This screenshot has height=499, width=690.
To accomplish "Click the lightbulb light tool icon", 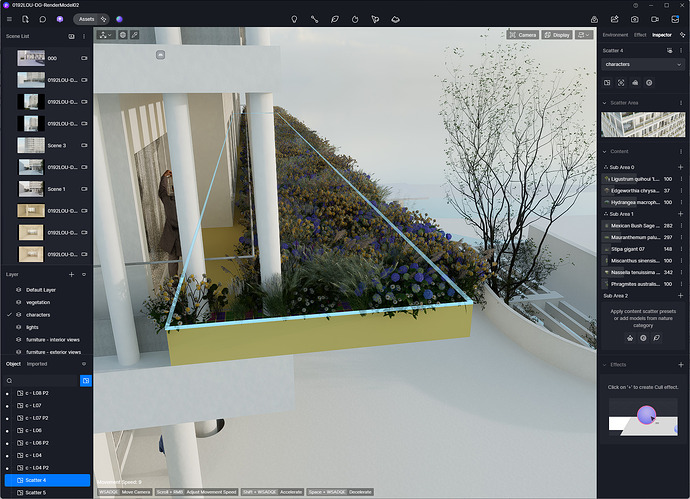I will point(293,19).
